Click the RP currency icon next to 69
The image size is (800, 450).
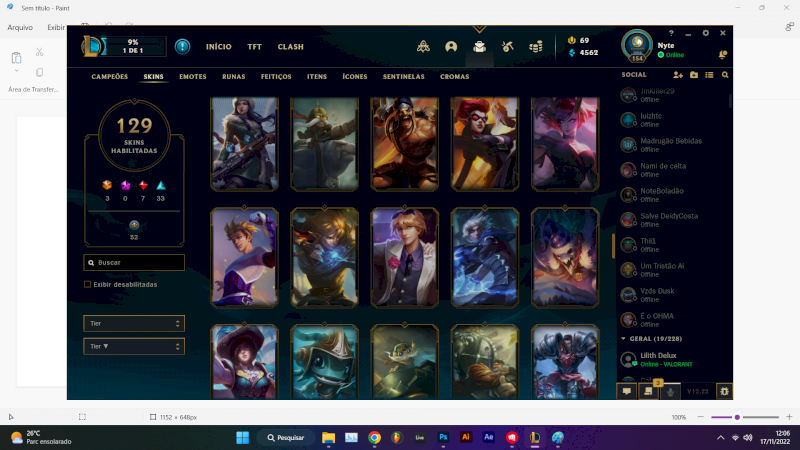(572, 40)
